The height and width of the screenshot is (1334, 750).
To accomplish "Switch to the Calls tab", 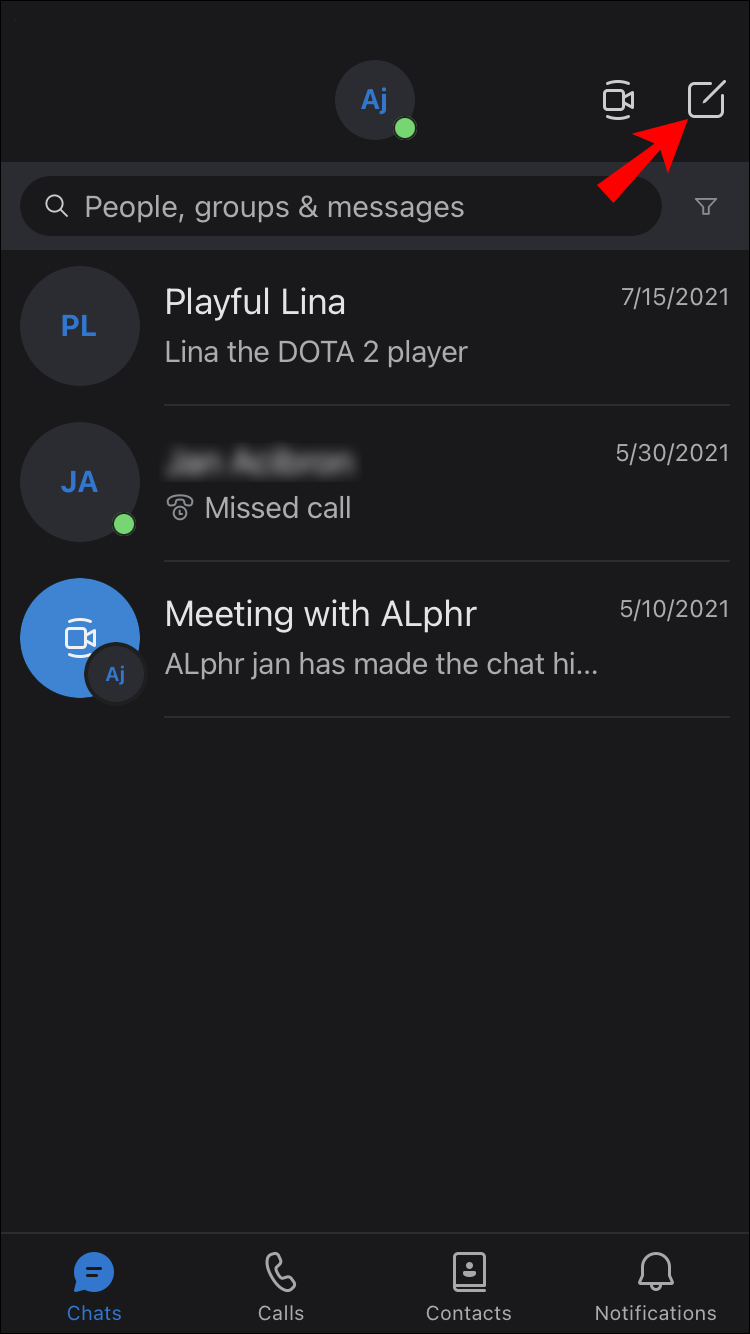I will point(281,1288).
